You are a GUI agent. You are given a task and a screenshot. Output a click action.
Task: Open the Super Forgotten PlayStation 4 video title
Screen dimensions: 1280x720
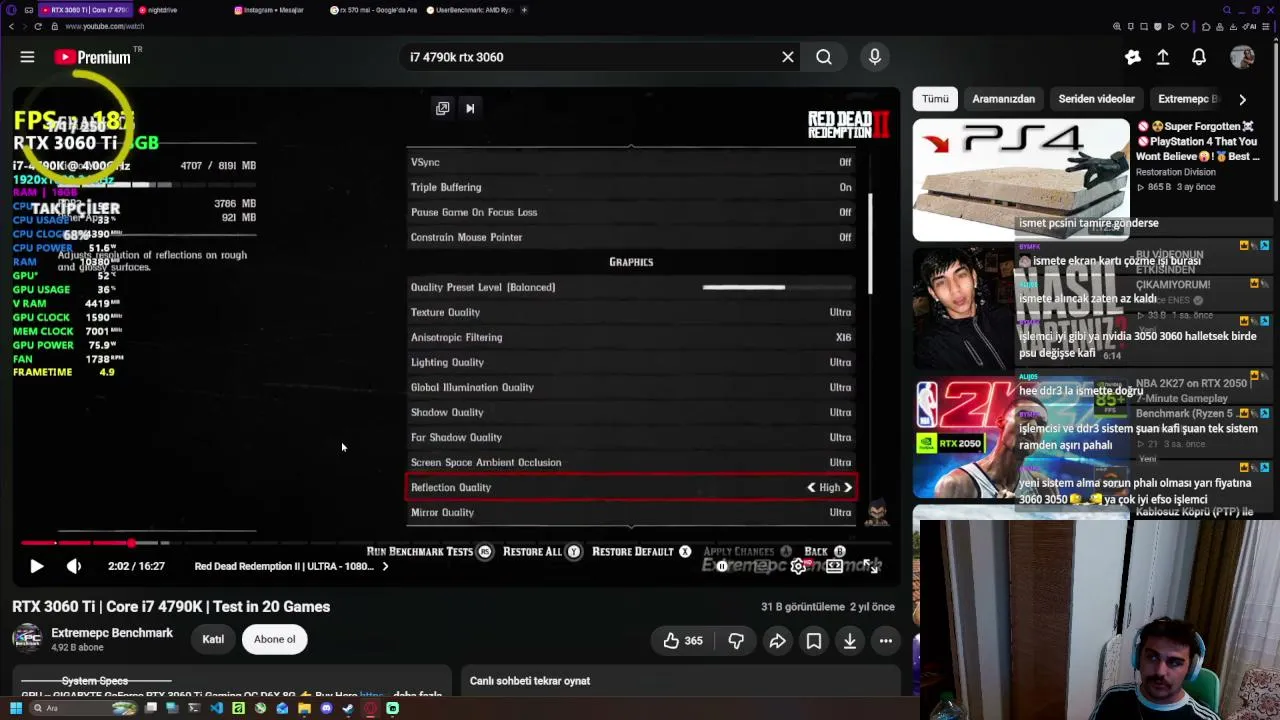(1197, 141)
